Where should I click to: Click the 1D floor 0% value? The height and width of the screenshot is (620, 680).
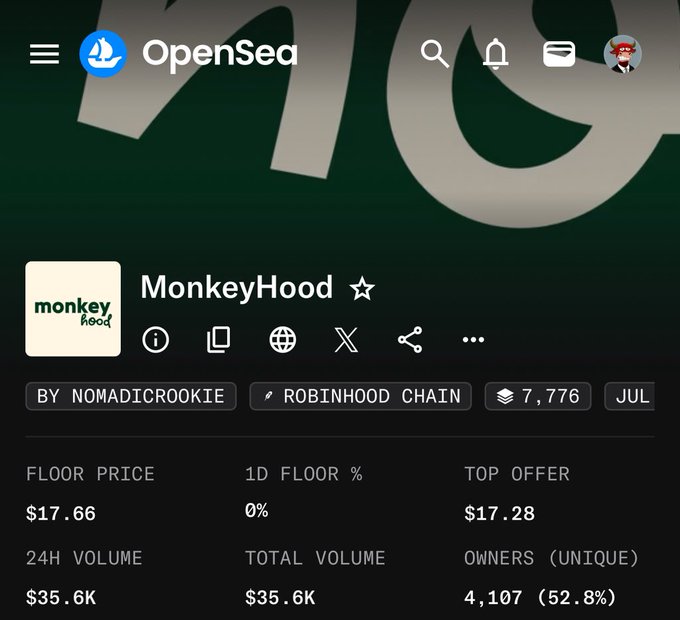[x=256, y=511]
